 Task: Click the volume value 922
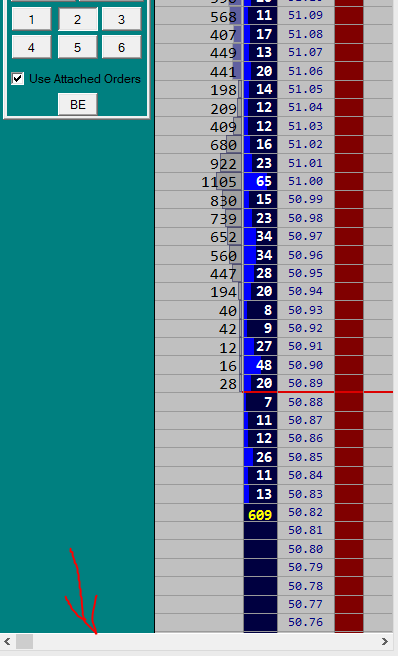coord(223,164)
